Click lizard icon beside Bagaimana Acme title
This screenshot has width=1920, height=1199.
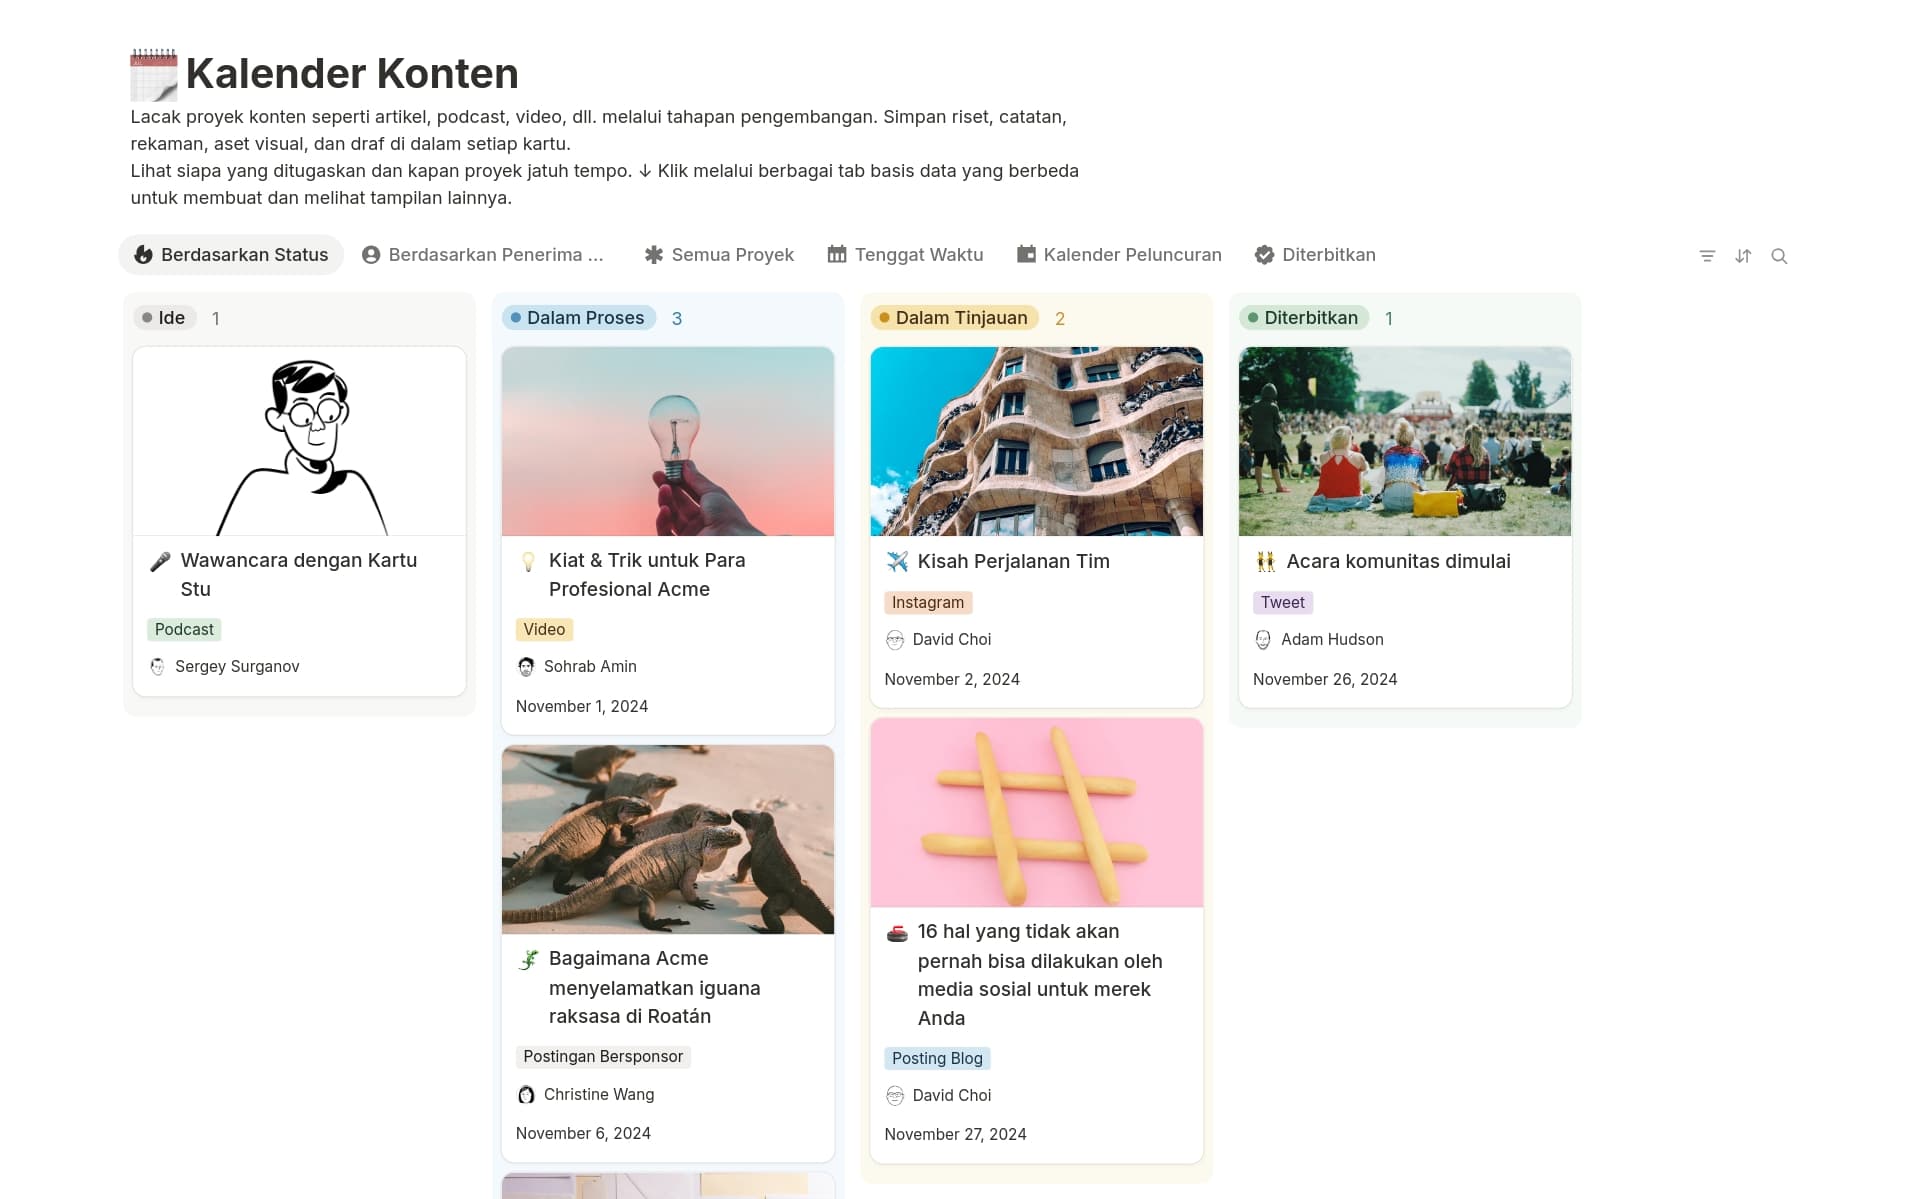click(x=529, y=960)
